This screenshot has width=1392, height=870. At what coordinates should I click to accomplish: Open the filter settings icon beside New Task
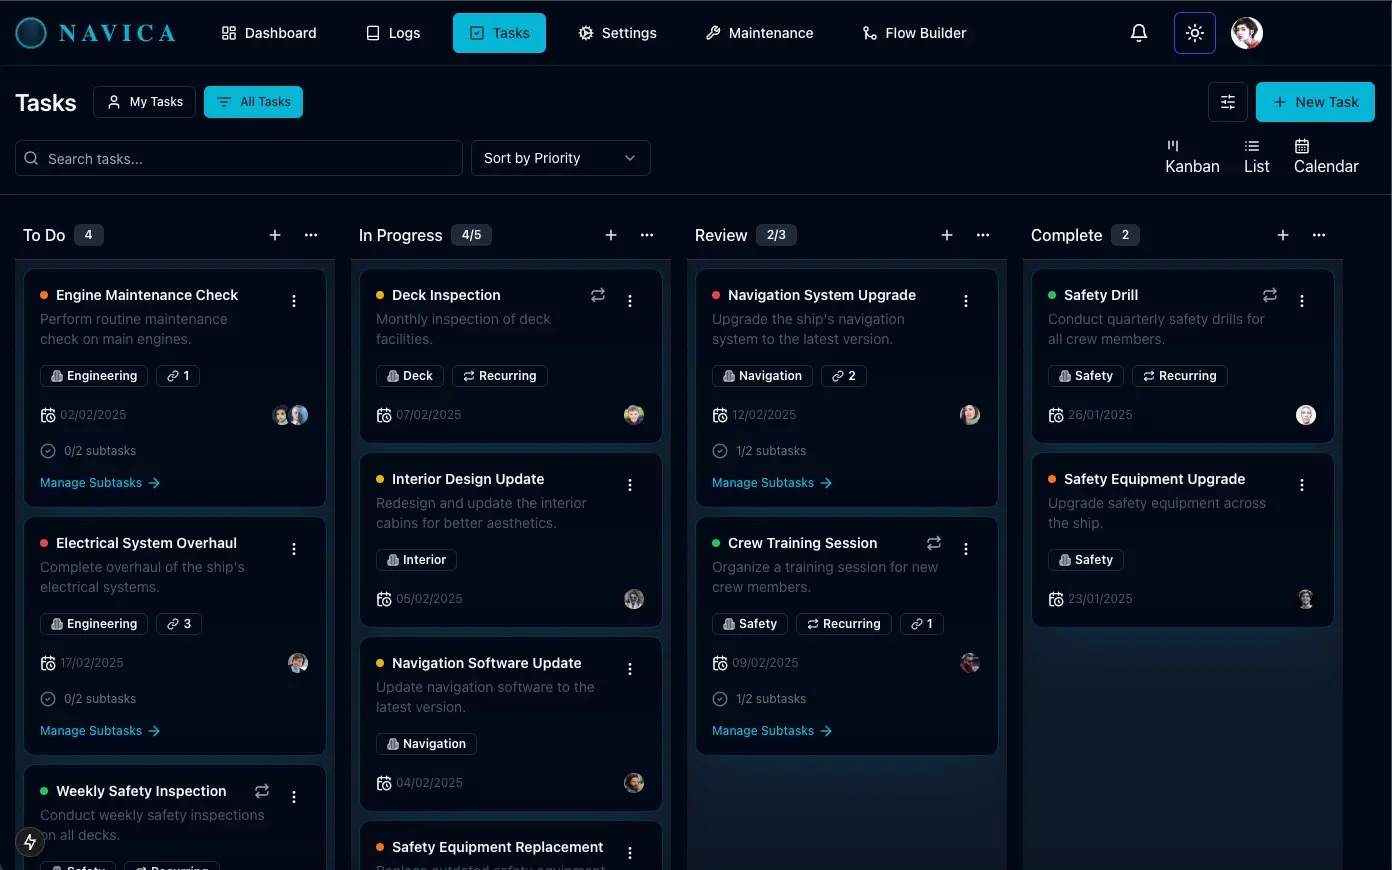[1227, 101]
